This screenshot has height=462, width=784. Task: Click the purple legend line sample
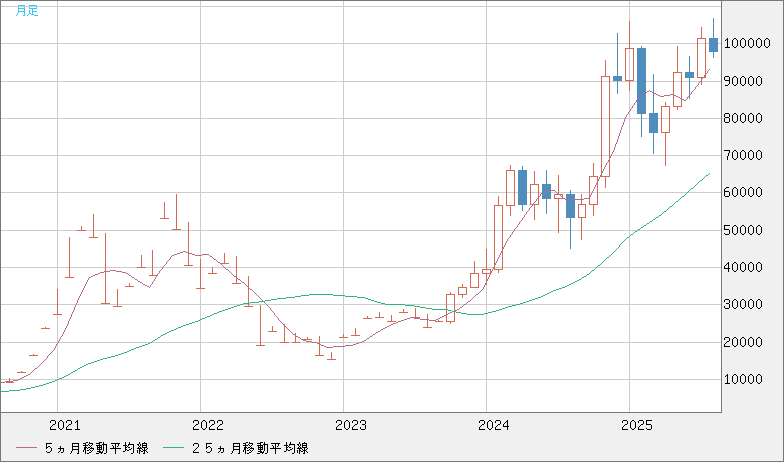tap(26, 448)
